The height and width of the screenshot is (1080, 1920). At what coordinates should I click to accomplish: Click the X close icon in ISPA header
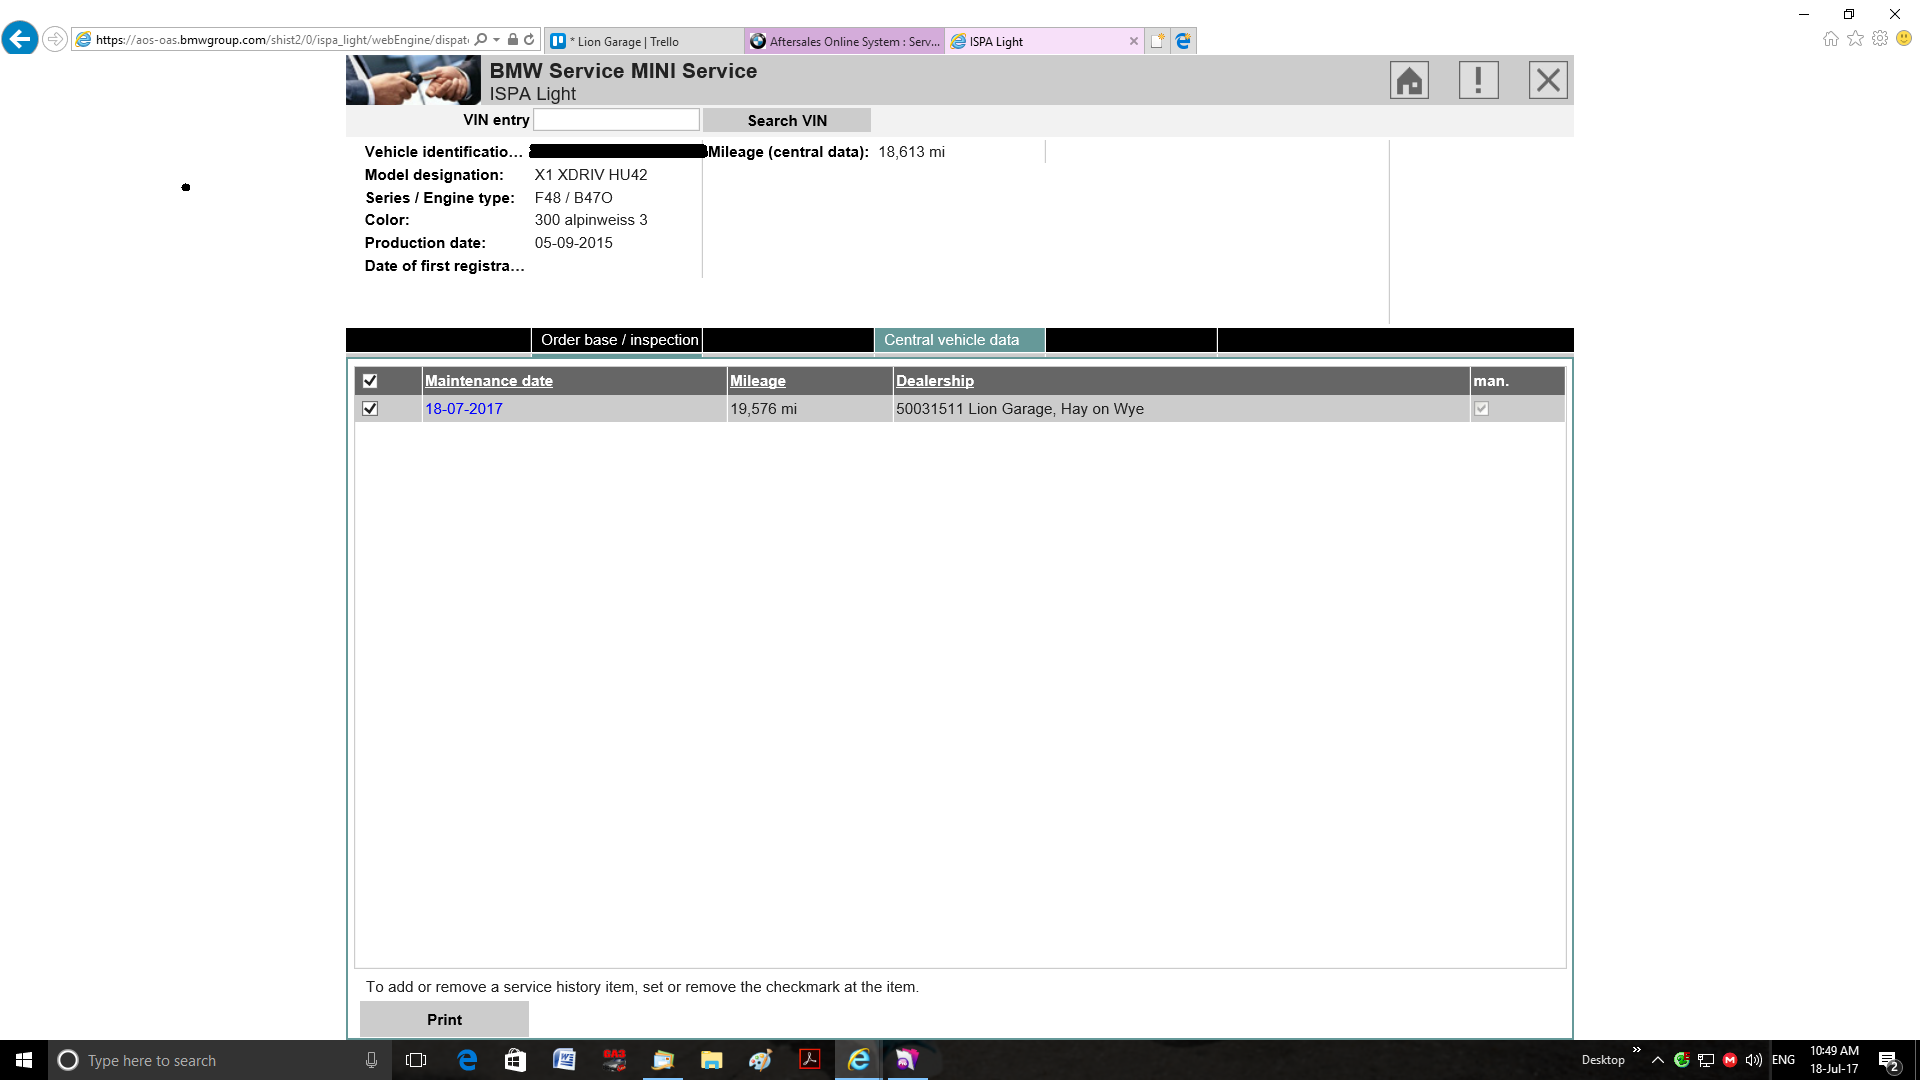[1548, 80]
